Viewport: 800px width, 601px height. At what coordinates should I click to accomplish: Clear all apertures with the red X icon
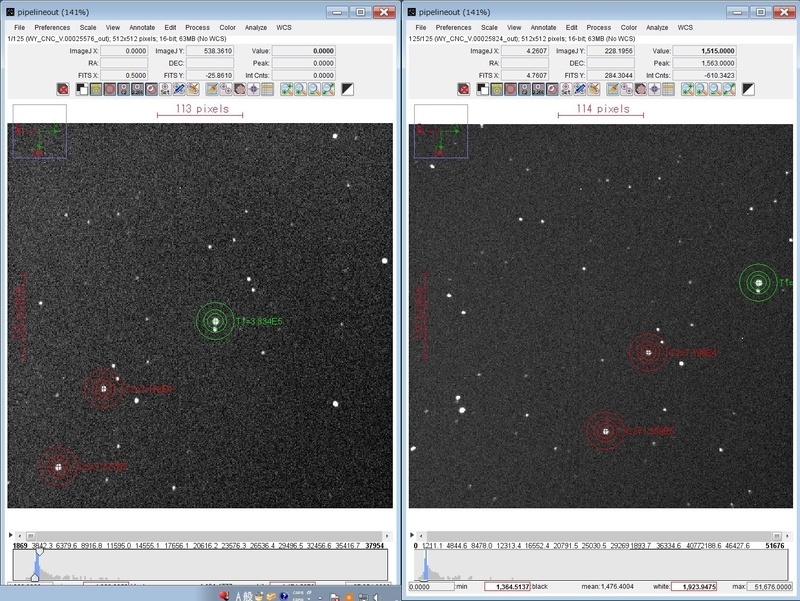(x=62, y=89)
